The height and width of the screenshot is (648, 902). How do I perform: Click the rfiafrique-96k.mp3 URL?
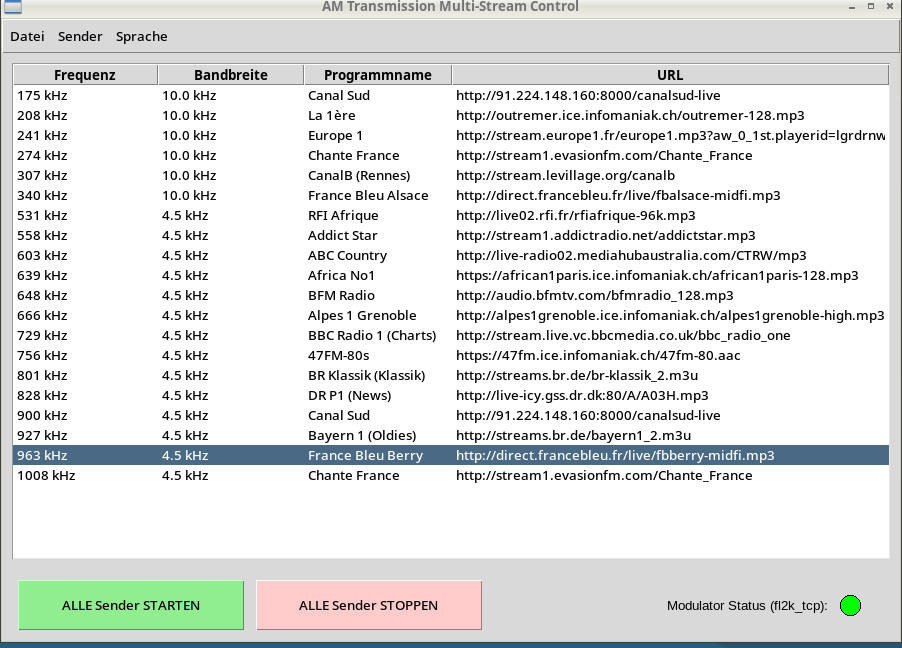pyautogui.click(x=575, y=215)
